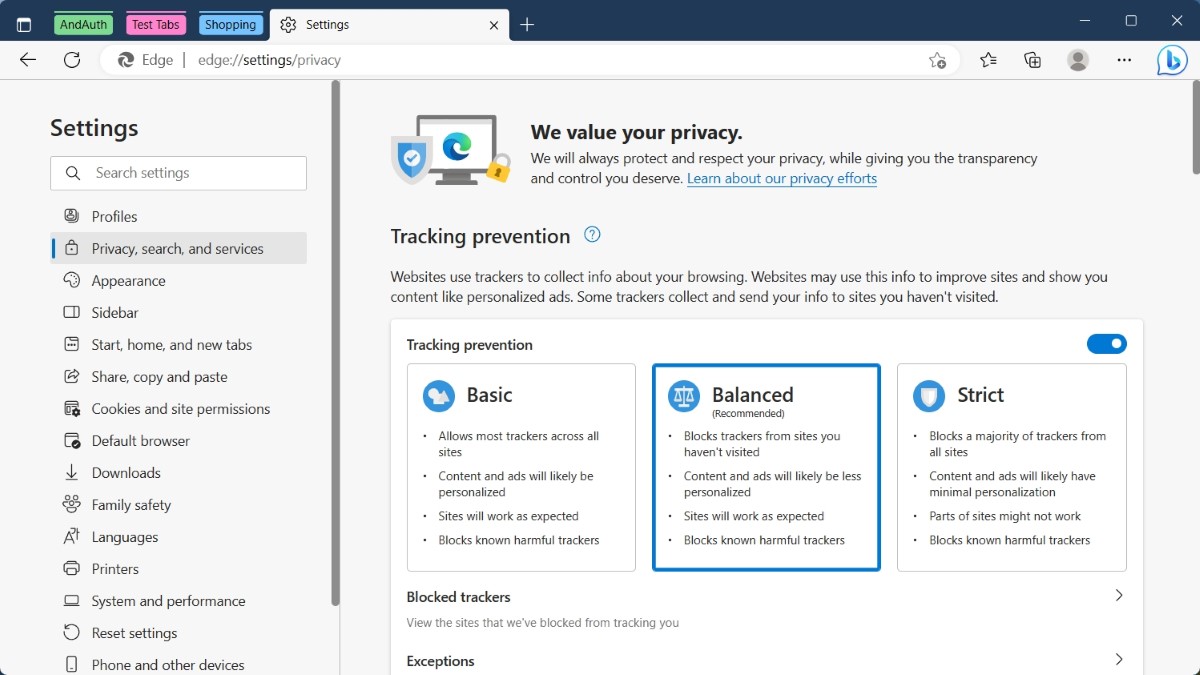Open the tab actions menu icon
Image resolution: width=1200 pixels, height=675 pixels.
24,25
